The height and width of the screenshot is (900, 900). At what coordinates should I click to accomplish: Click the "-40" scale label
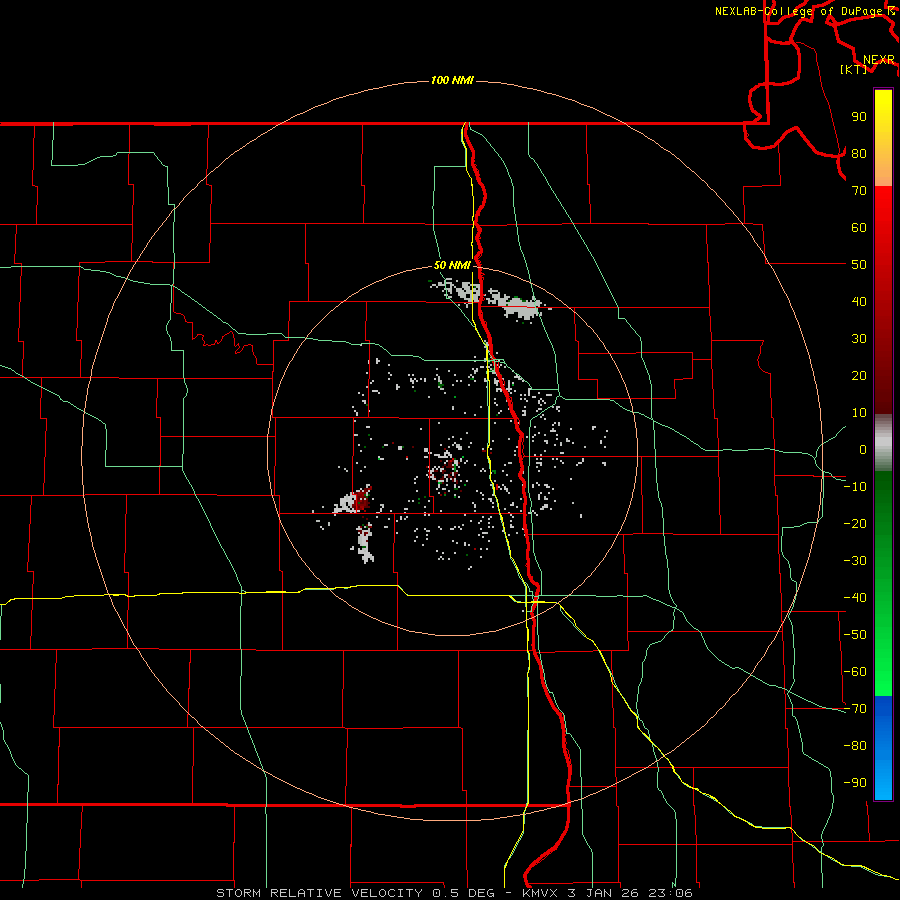click(855, 598)
